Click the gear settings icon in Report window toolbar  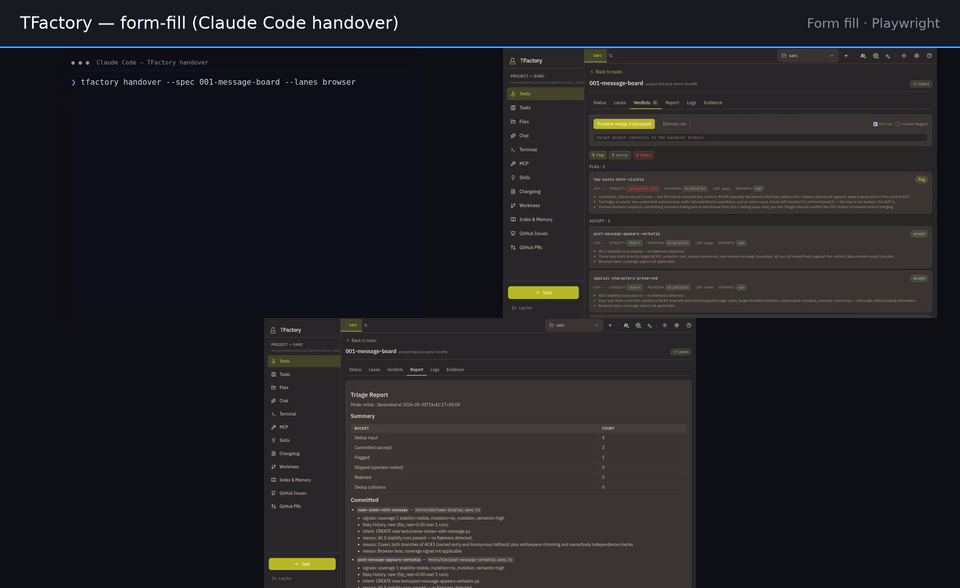click(677, 325)
